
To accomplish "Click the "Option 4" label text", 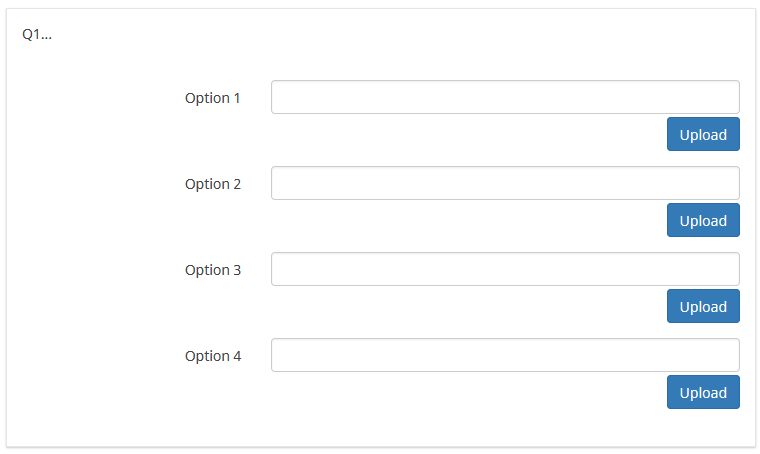I will point(213,356).
